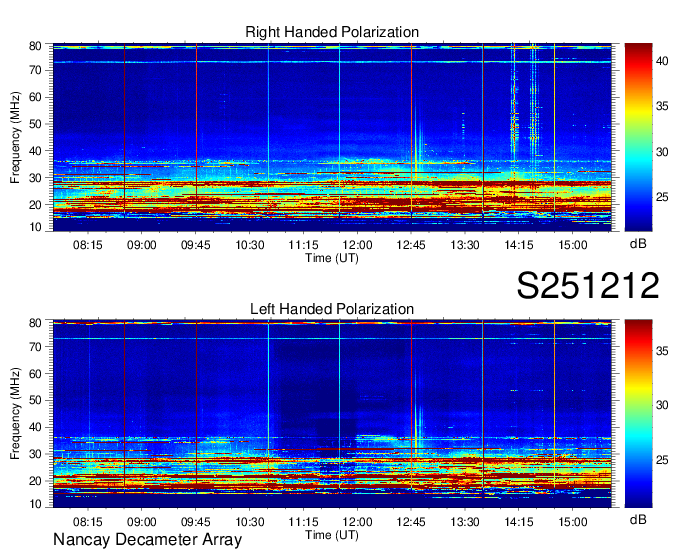Image resolution: width=680 pixels, height=552 pixels.
Task: Click the dB unit label beside lower colorbar
Action: click(x=637, y=520)
